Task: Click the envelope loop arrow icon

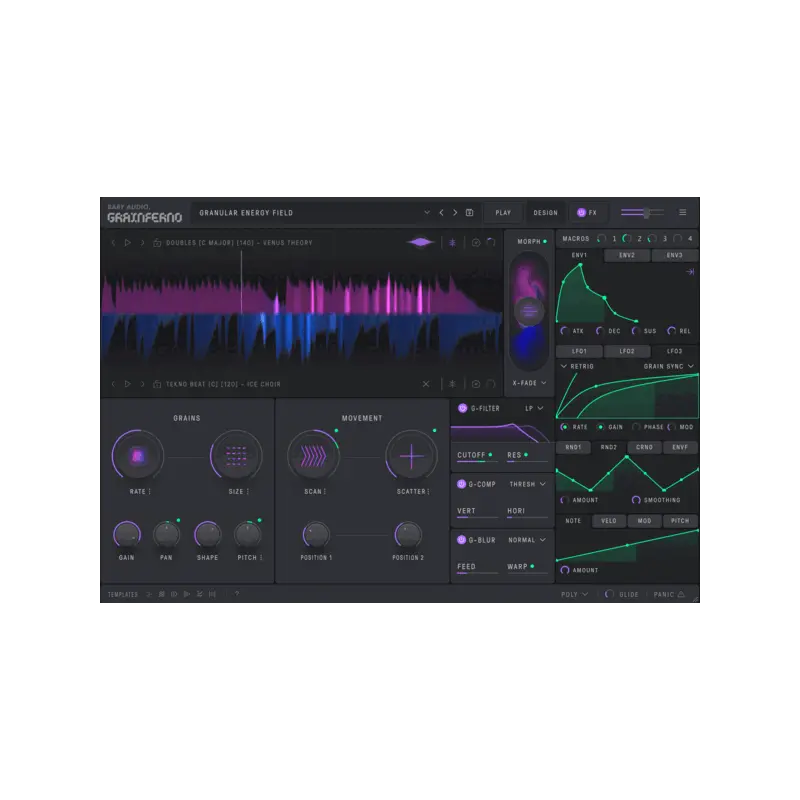Action: click(x=690, y=272)
